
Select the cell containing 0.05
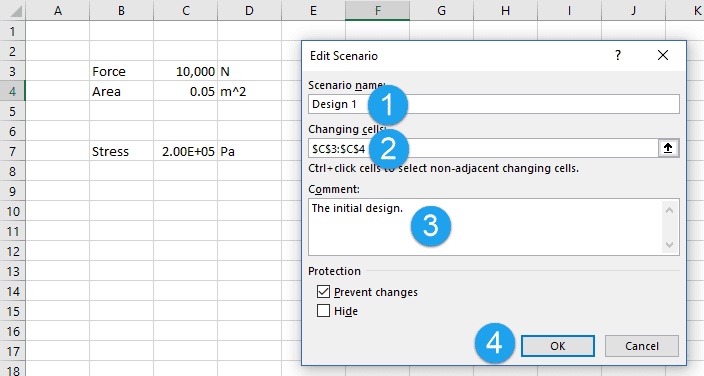pos(185,91)
